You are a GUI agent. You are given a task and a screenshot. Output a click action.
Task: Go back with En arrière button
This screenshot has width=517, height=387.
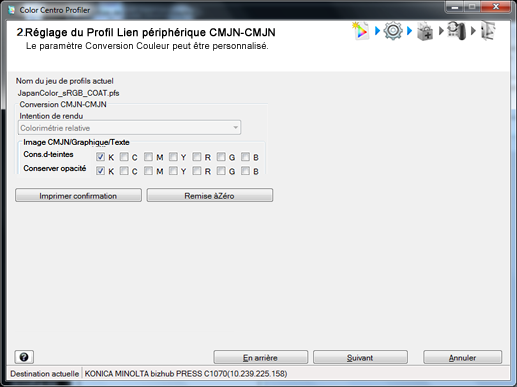pyautogui.click(x=260, y=357)
